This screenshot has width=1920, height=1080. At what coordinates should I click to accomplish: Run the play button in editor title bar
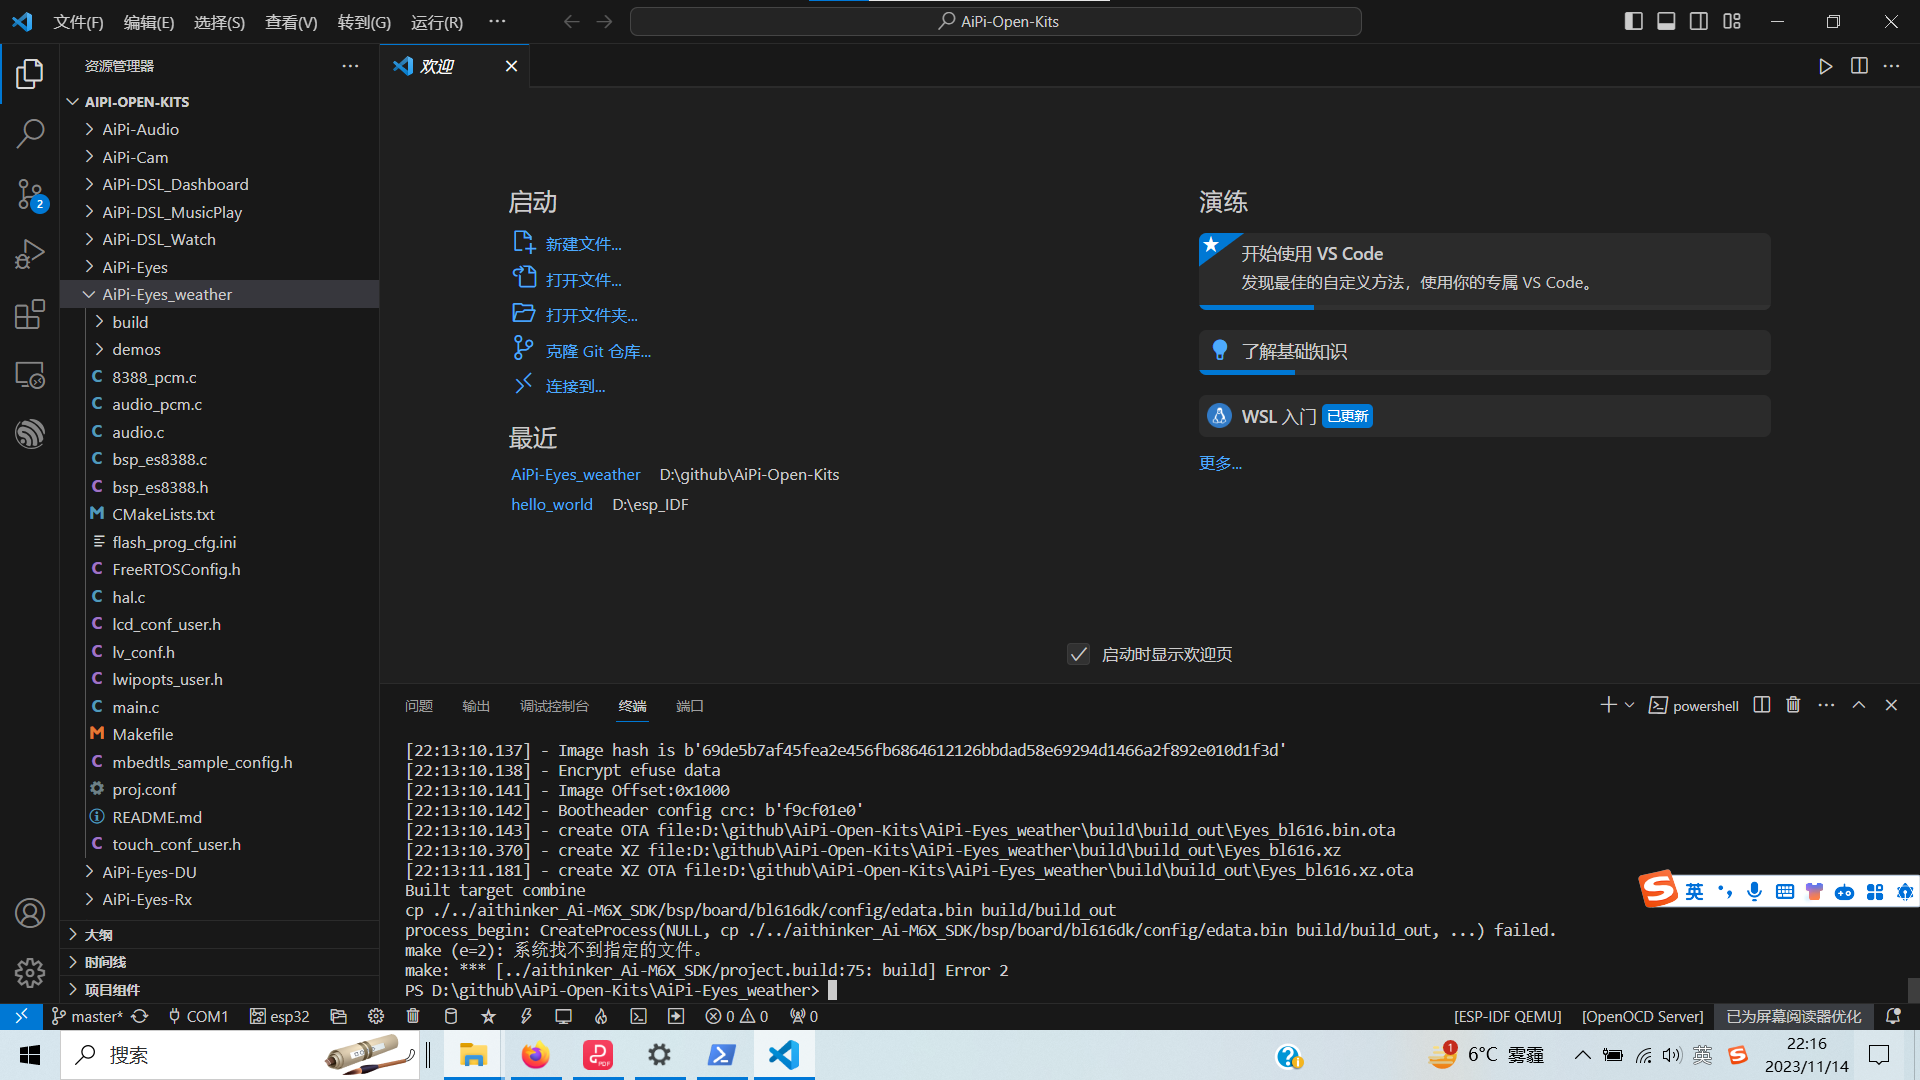click(1826, 66)
